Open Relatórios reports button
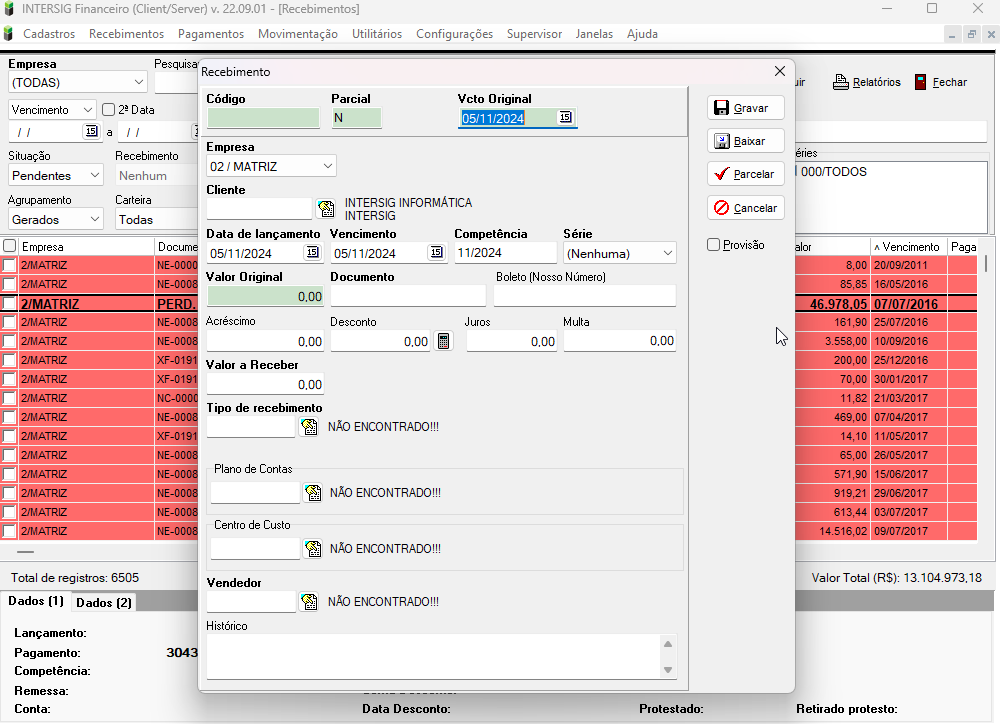The height and width of the screenshot is (724, 1000). tap(867, 82)
